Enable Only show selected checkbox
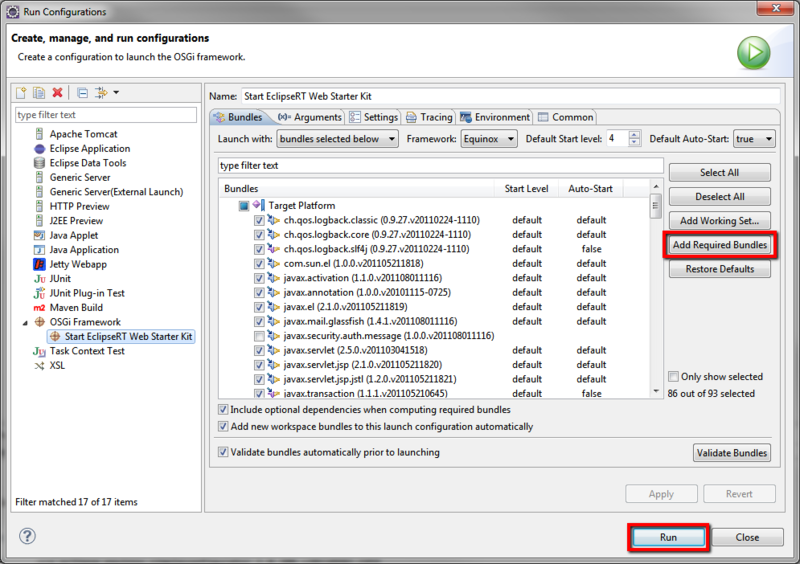Viewport: 800px width, 564px height. point(673,377)
